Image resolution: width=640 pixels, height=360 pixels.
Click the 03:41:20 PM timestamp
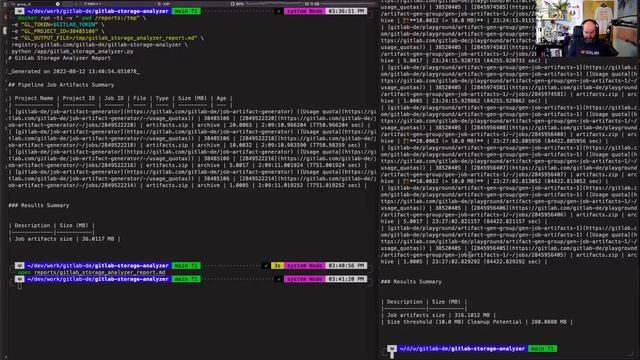[347, 279]
